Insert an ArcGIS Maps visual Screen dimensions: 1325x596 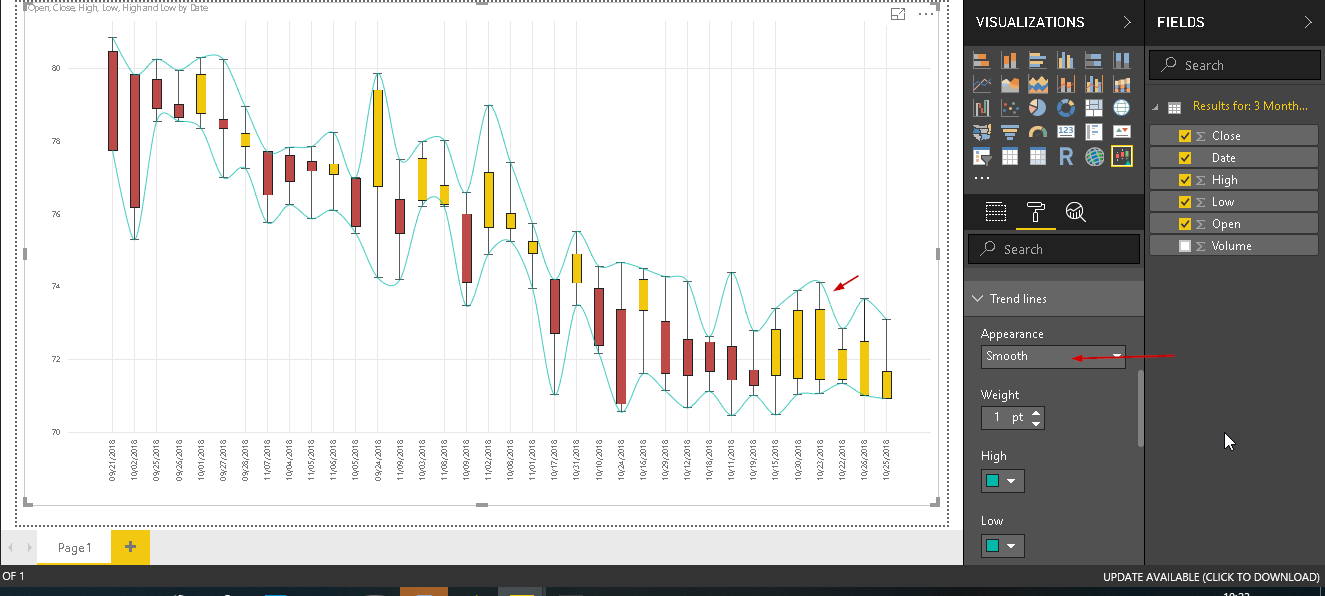tap(1094, 156)
